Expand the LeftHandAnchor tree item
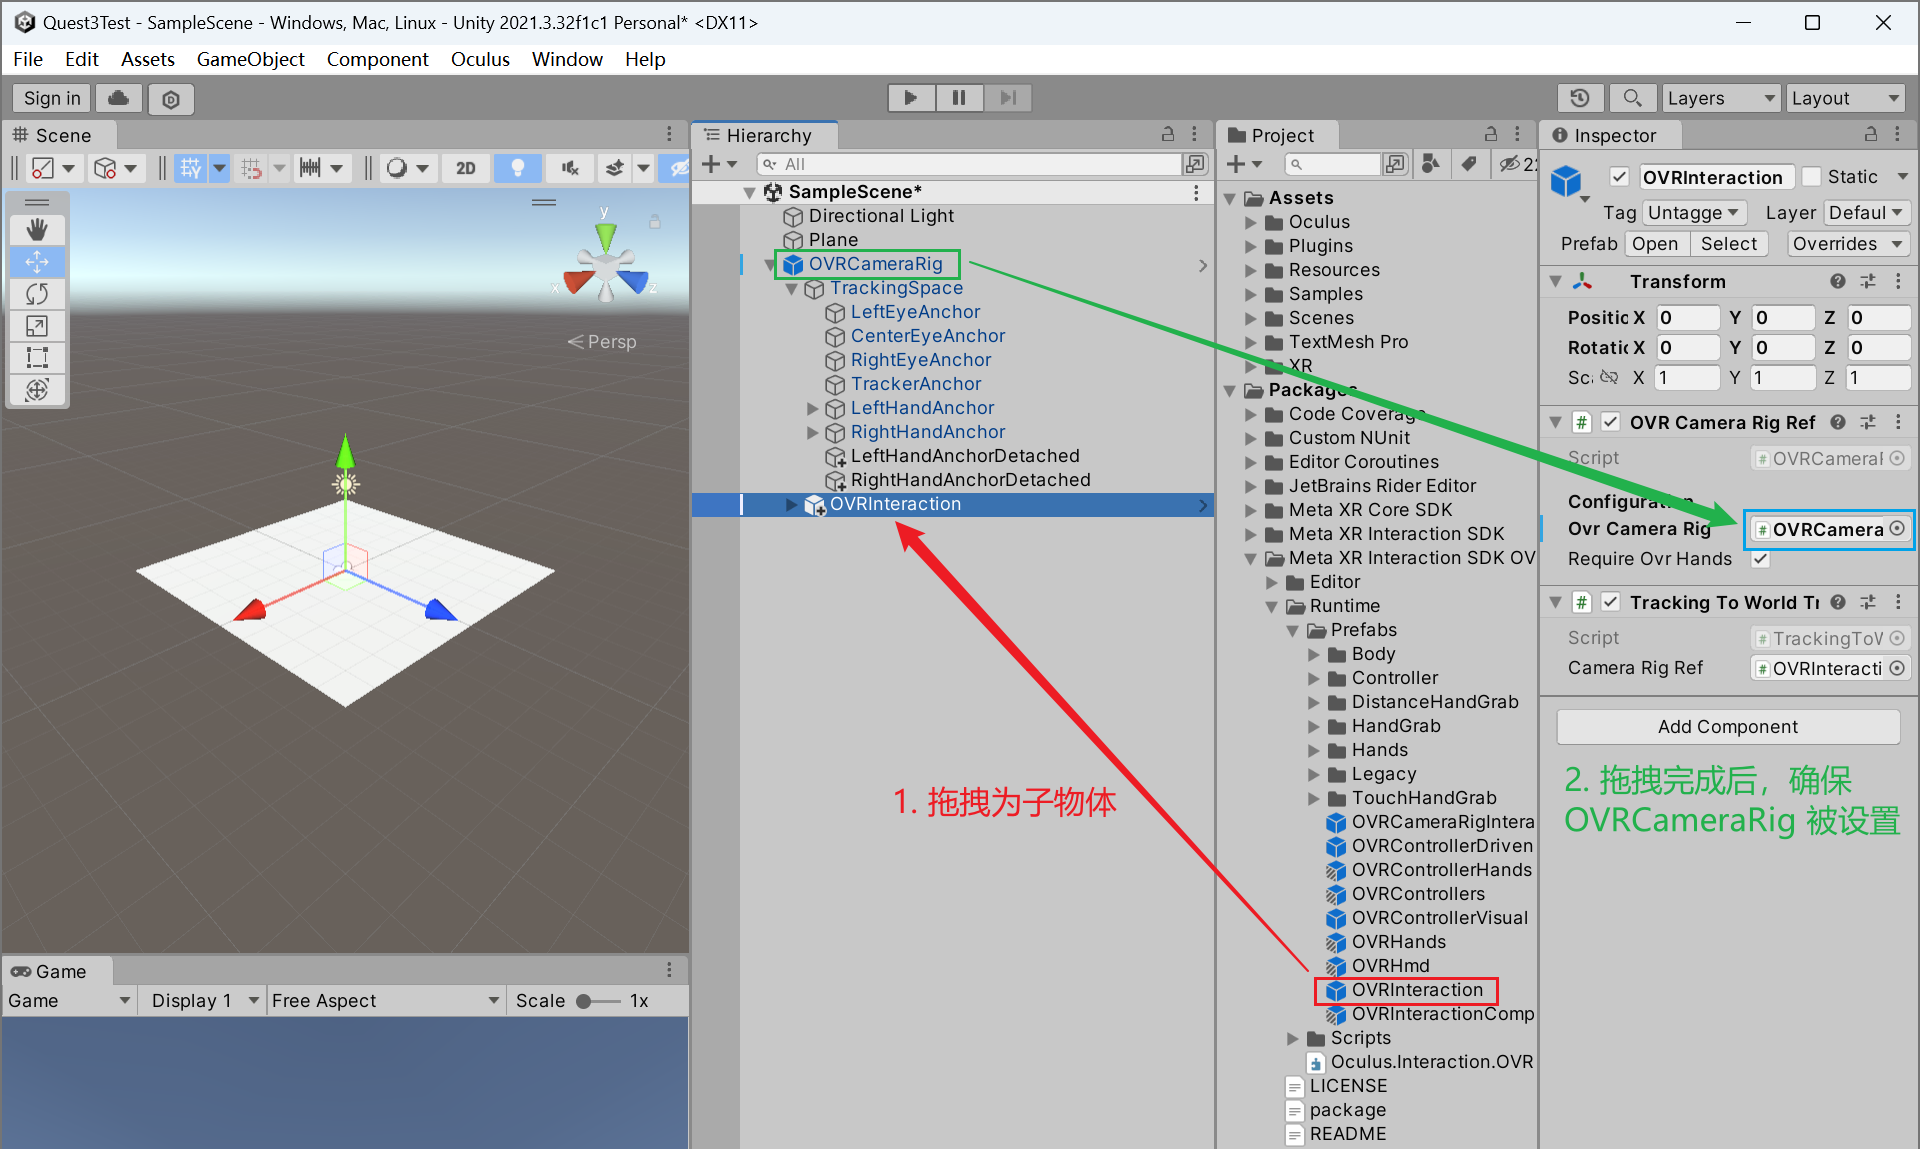 (x=813, y=408)
